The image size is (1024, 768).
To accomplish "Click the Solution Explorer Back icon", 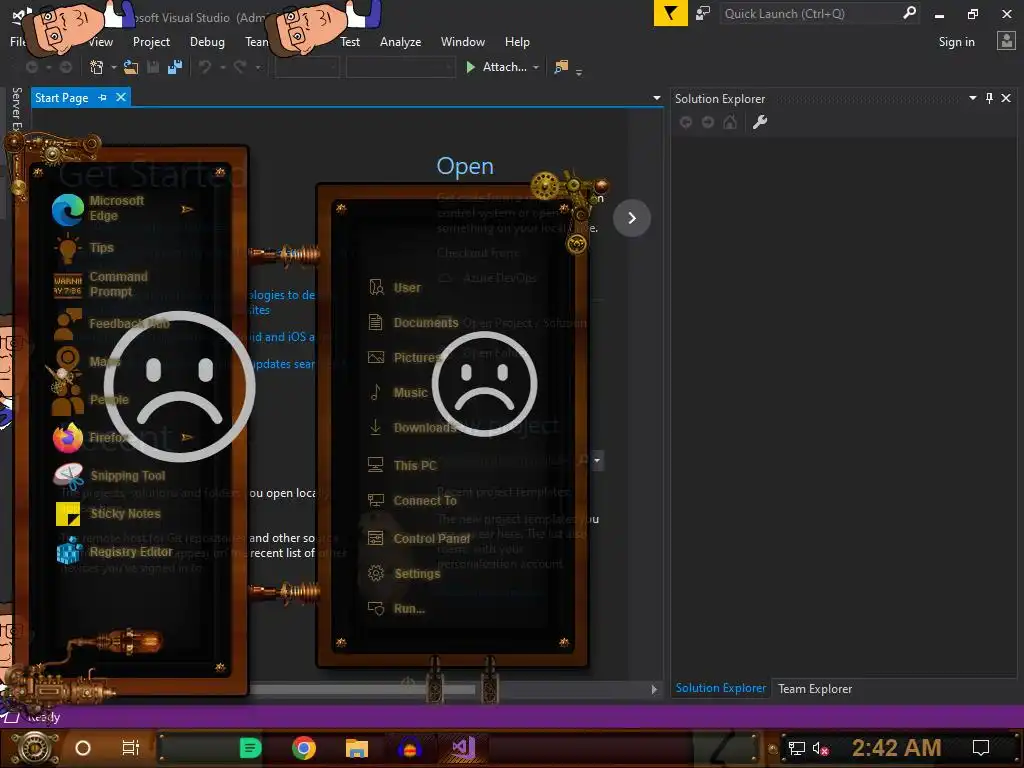I will 686,122.
